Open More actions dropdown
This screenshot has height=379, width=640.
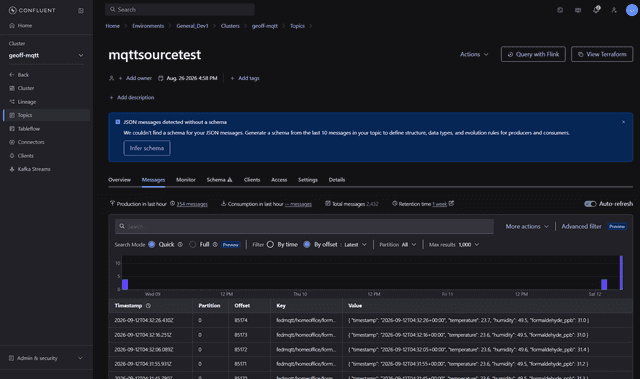(x=527, y=226)
